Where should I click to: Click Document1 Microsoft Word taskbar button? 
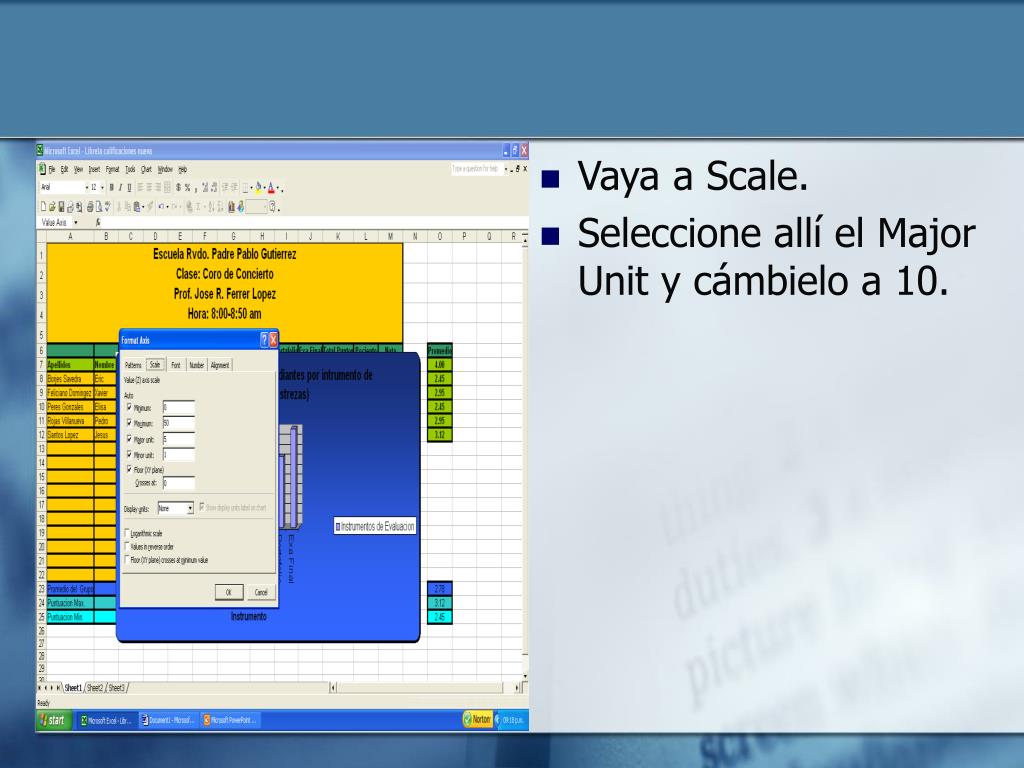[168, 720]
